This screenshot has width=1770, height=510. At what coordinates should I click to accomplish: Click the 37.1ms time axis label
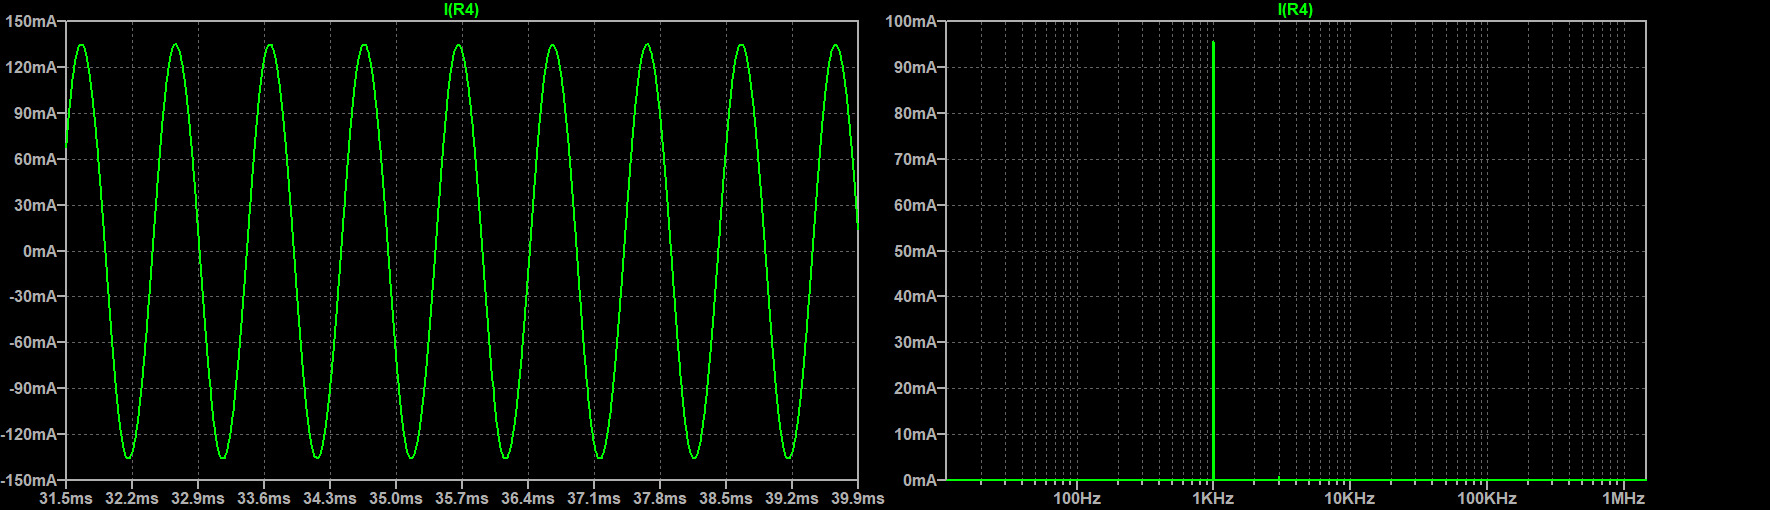pyautogui.click(x=594, y=498)
